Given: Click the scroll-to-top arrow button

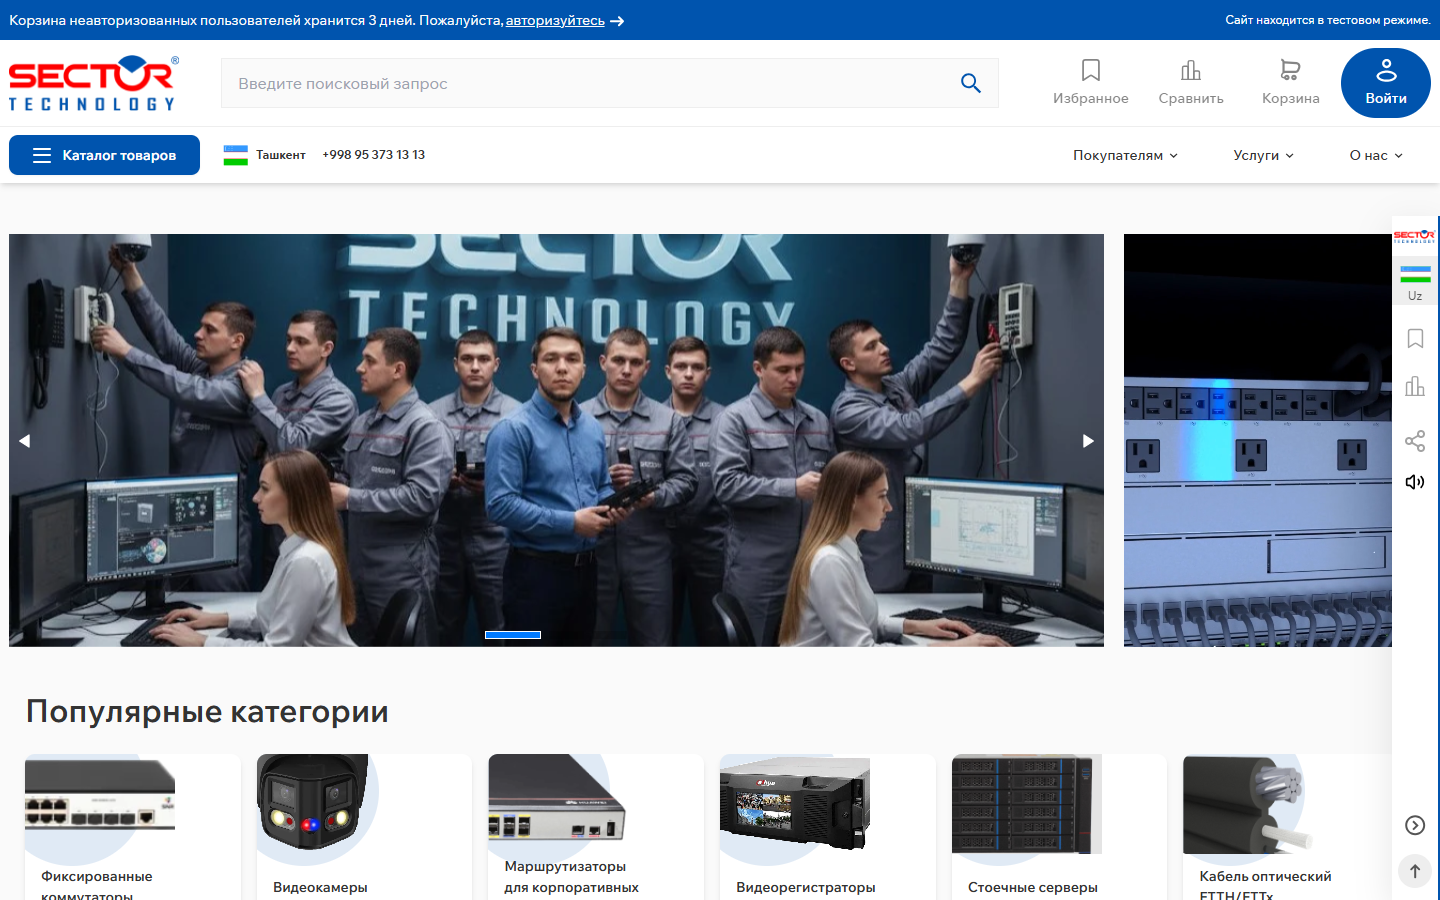Looking at the screenshot, I should 1415,871.
